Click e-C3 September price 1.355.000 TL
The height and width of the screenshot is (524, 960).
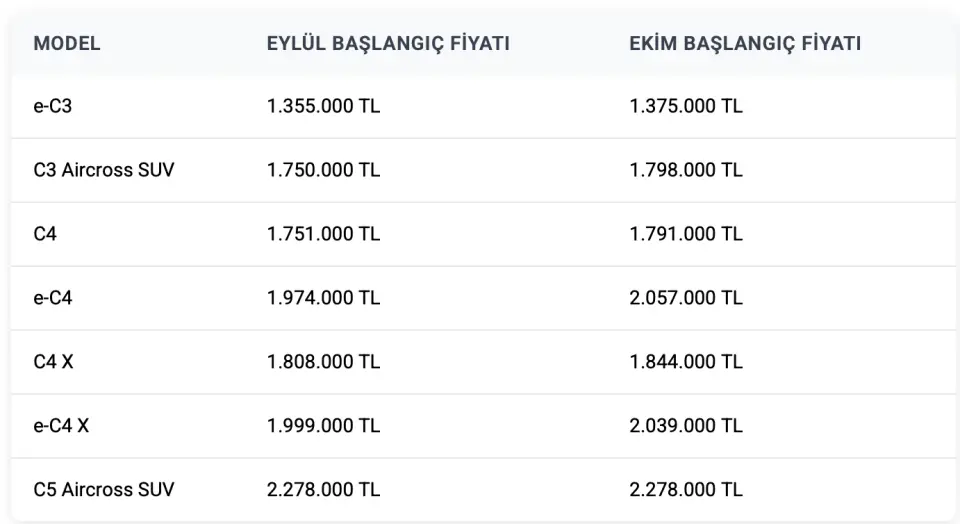pos(323,106)
